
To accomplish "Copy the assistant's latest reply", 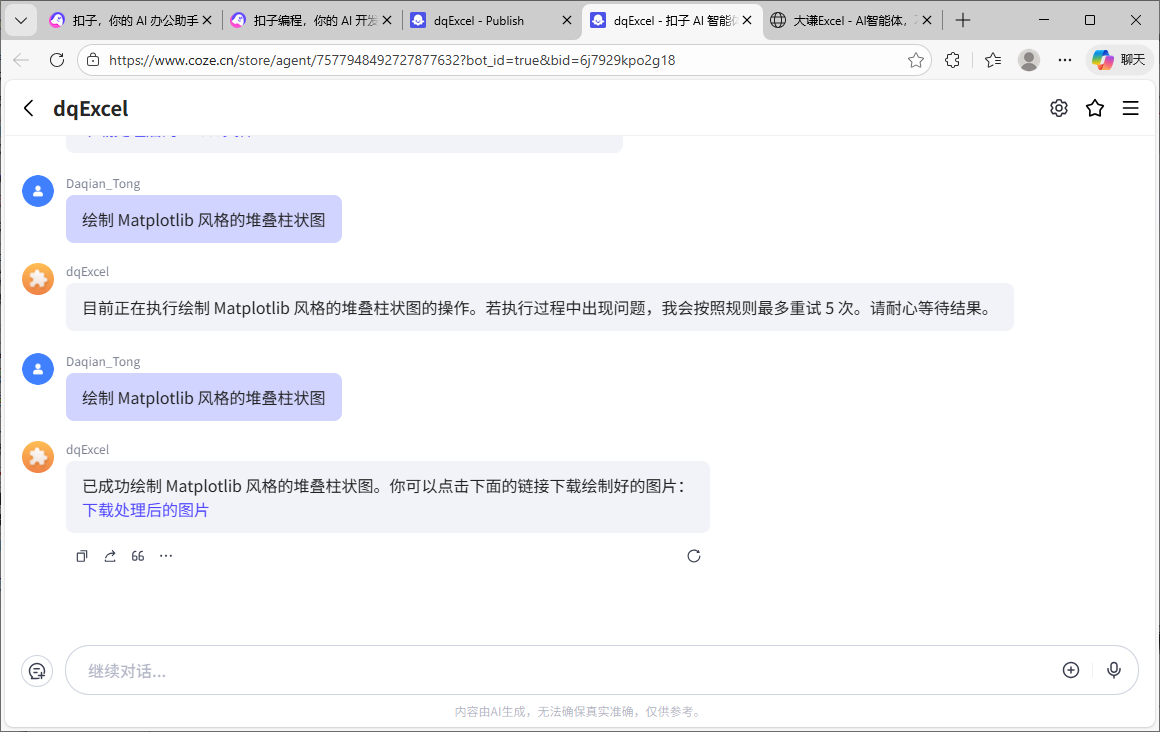I will click(81, 555).
